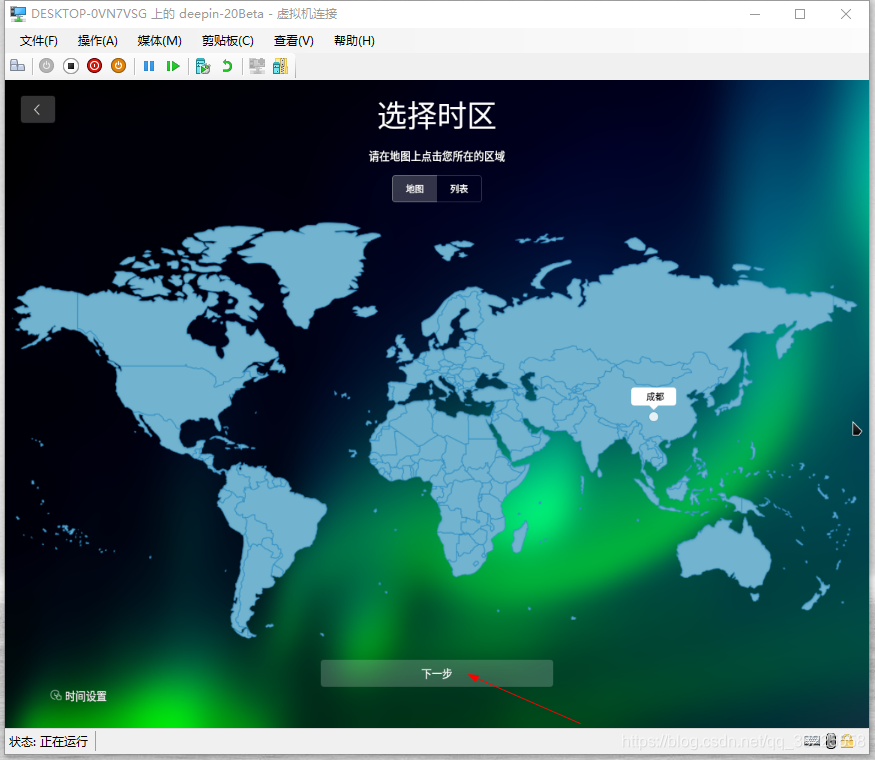
Task: Open the 操作(A) menu
Action: (x=98, y=41)
